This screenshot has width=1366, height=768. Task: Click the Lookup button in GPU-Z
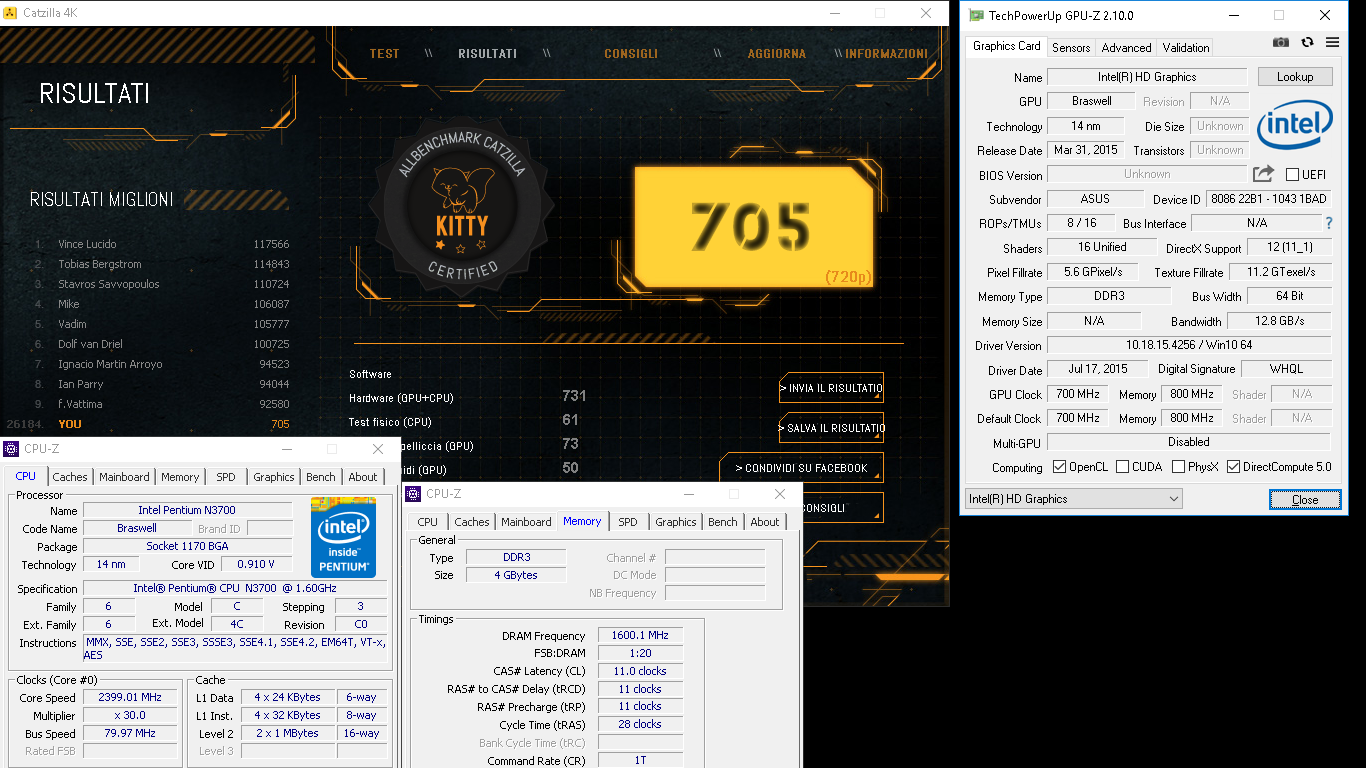tap(1295, 77)
